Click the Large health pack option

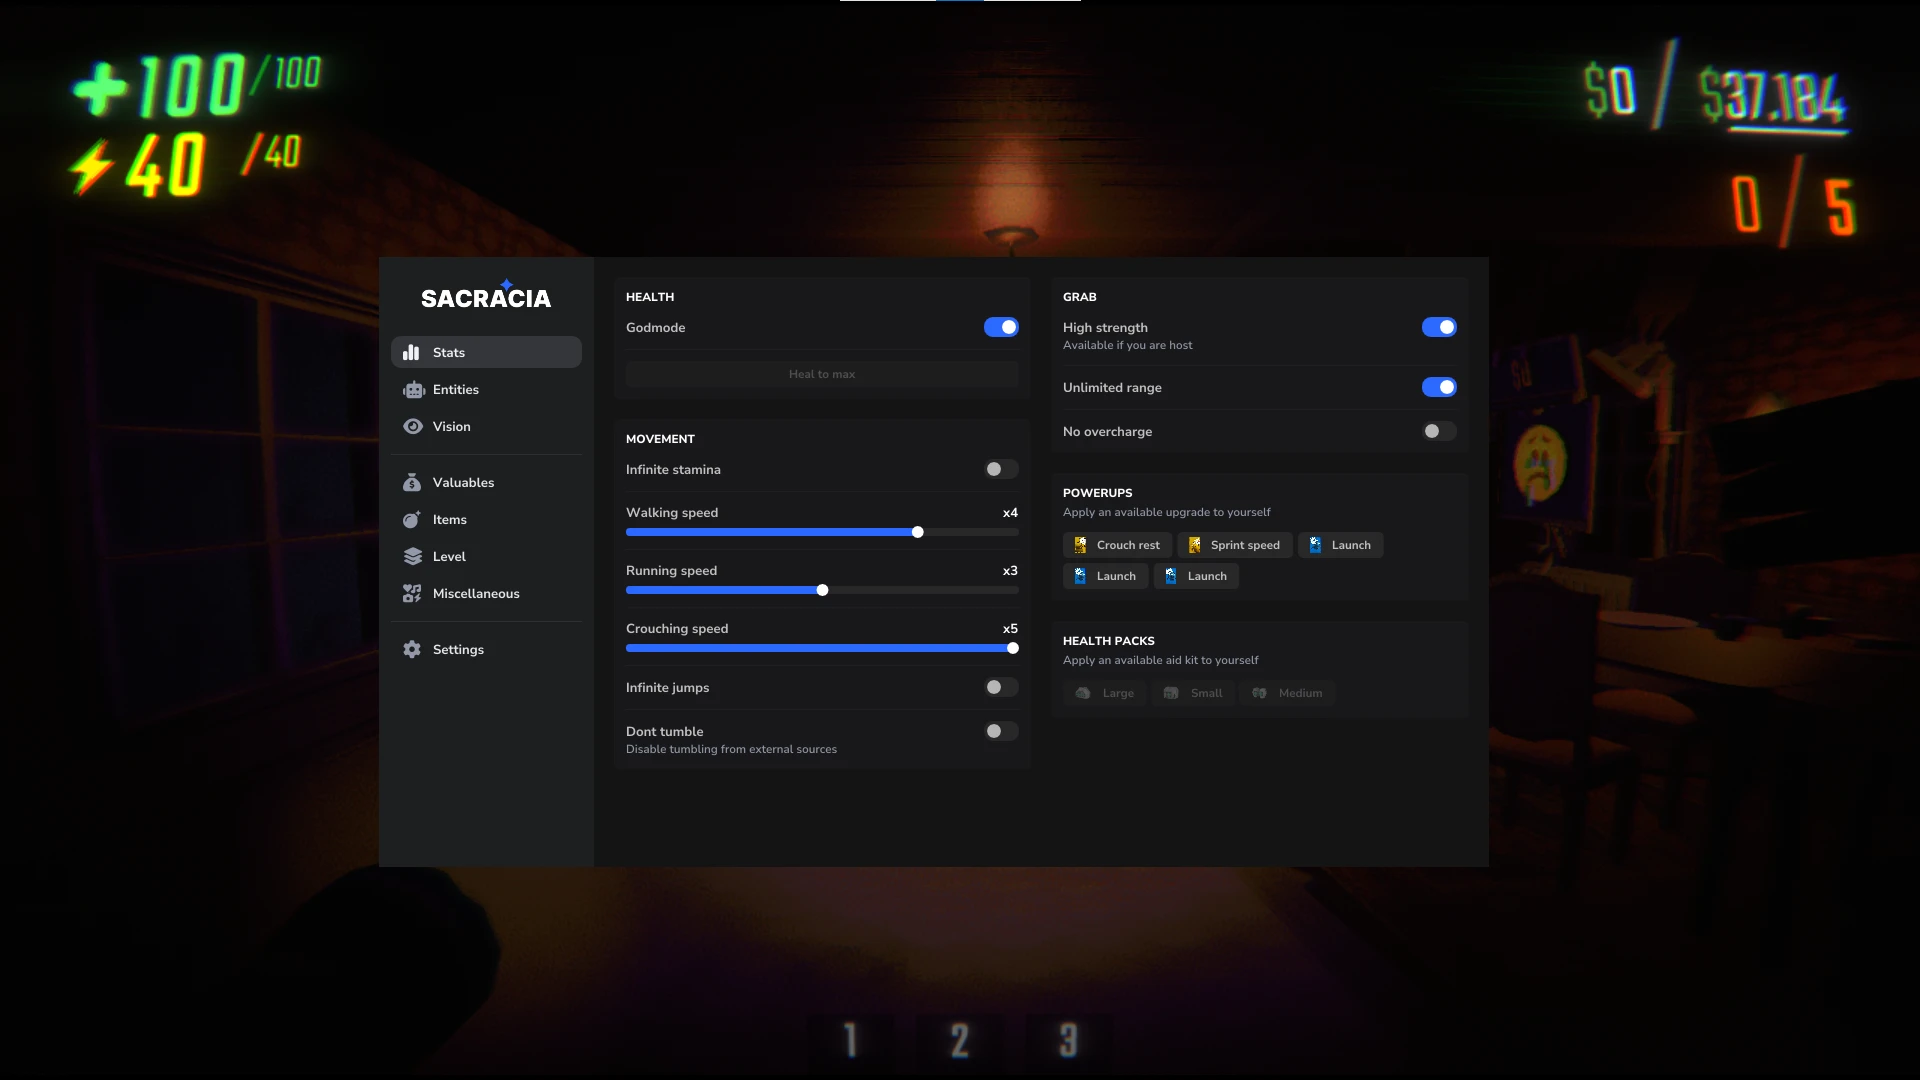click(1104, 693)
